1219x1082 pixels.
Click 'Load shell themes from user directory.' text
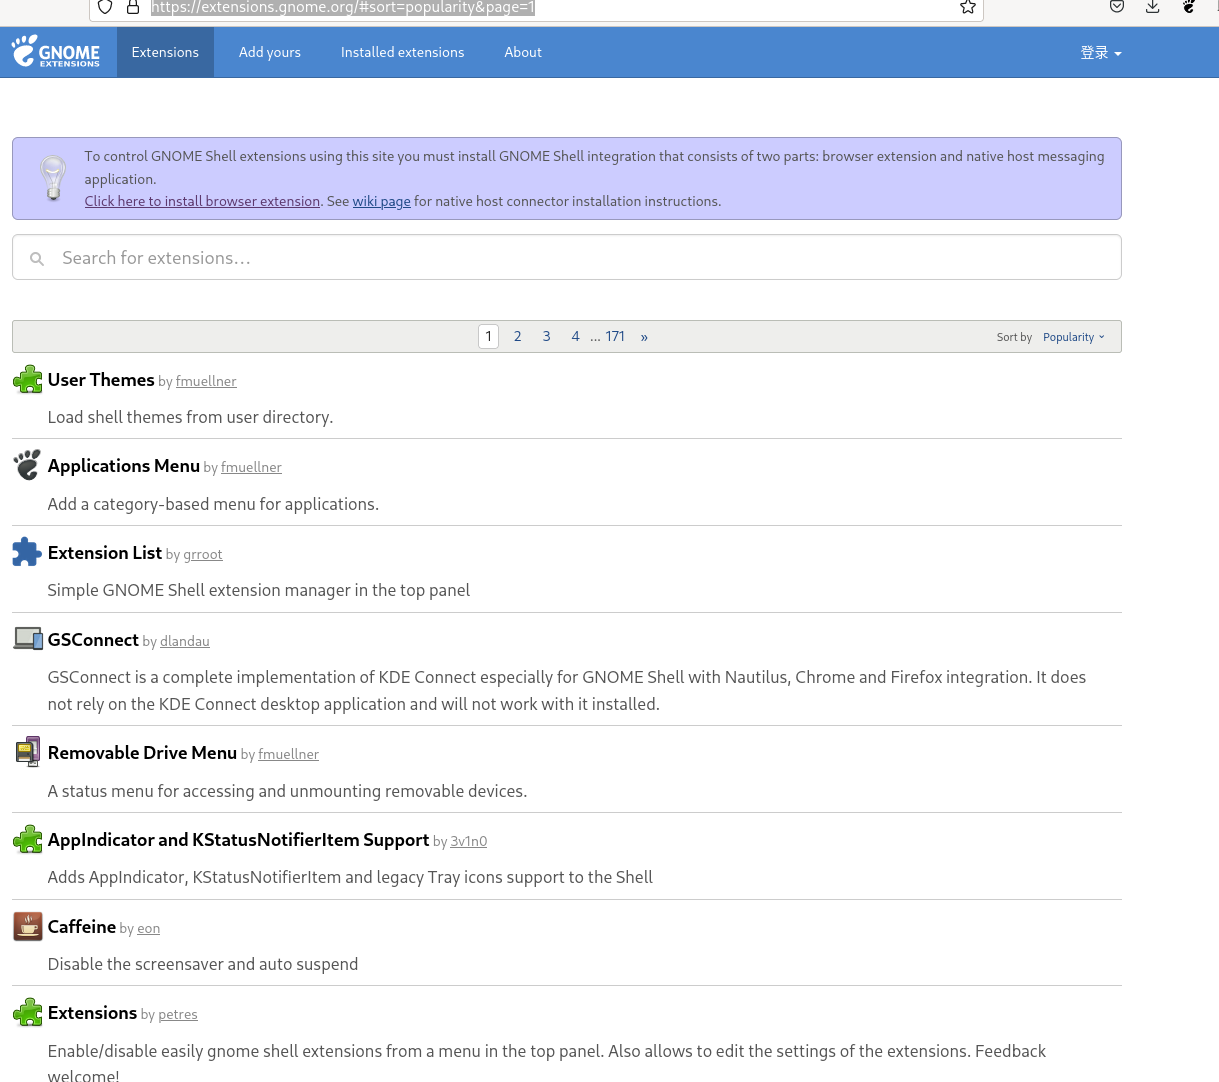point(190,417)
